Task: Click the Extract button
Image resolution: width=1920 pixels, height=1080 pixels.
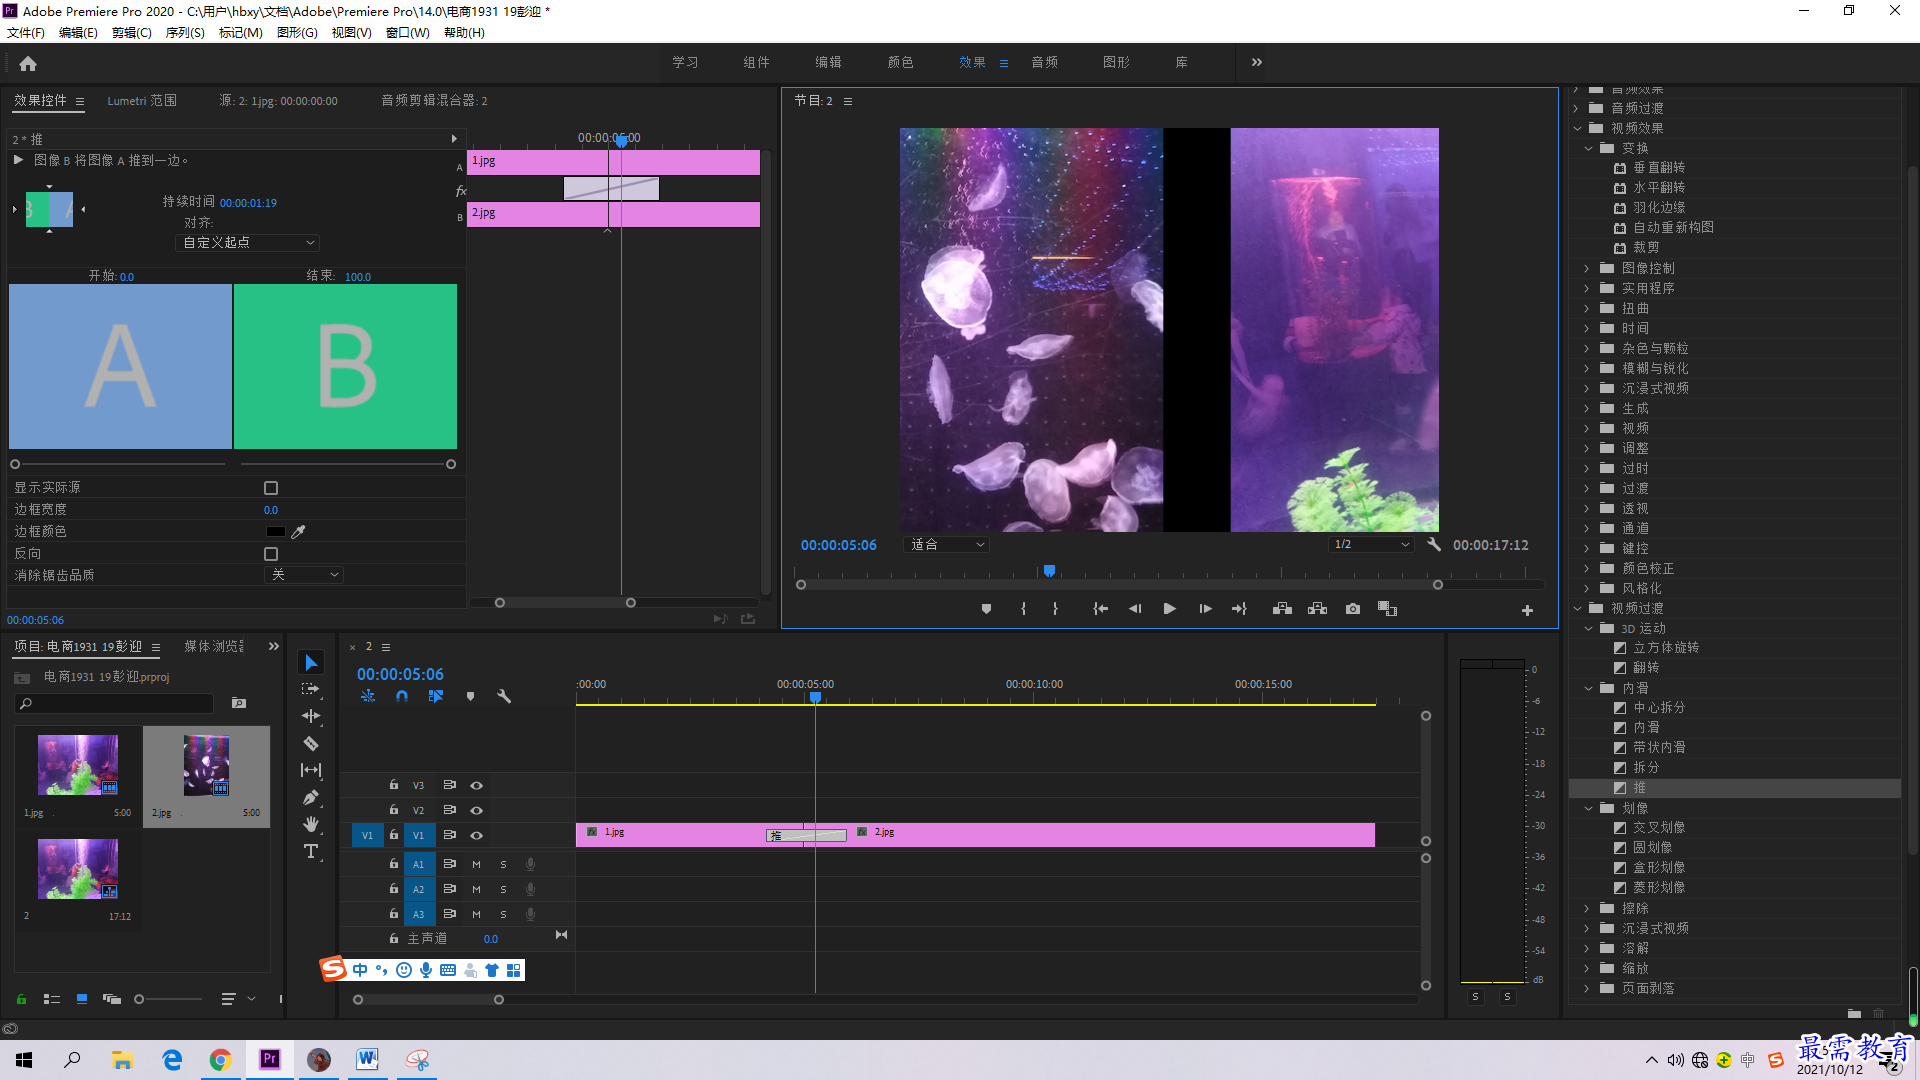Action: [1317, 609]
